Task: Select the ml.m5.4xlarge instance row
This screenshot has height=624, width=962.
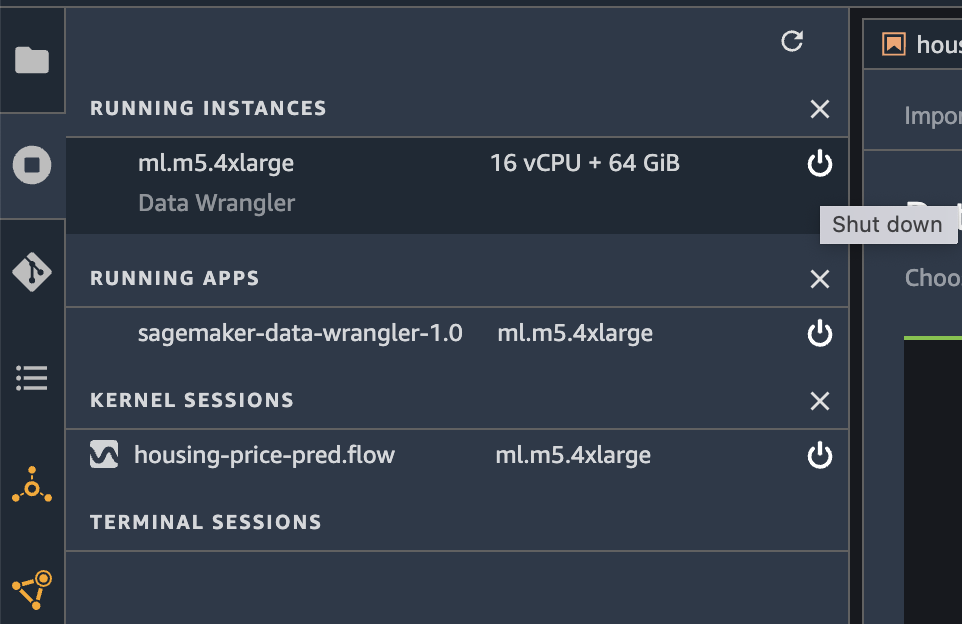Action: [216, 163]
